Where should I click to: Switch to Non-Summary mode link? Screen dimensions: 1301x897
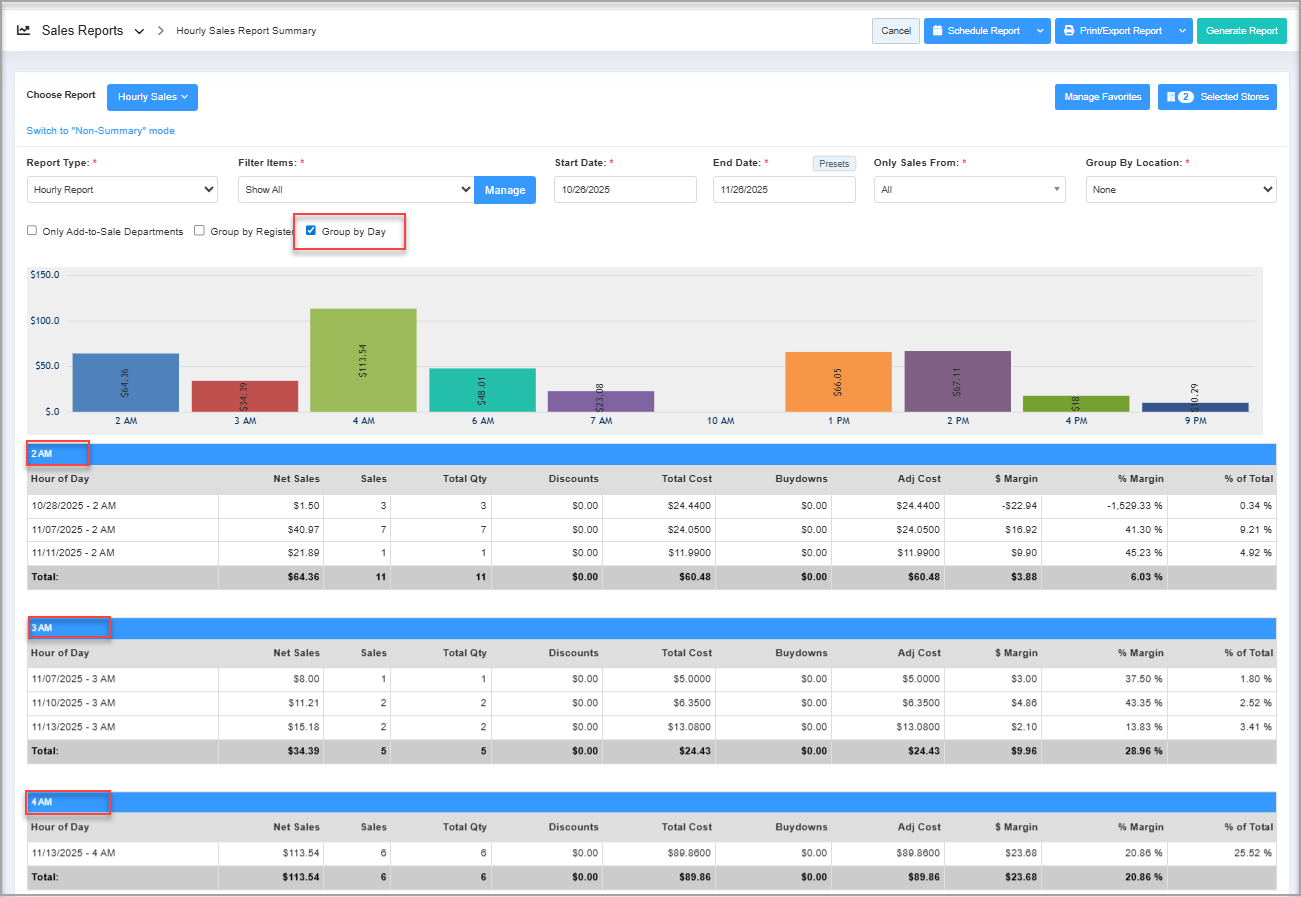(x=100, y=131)
